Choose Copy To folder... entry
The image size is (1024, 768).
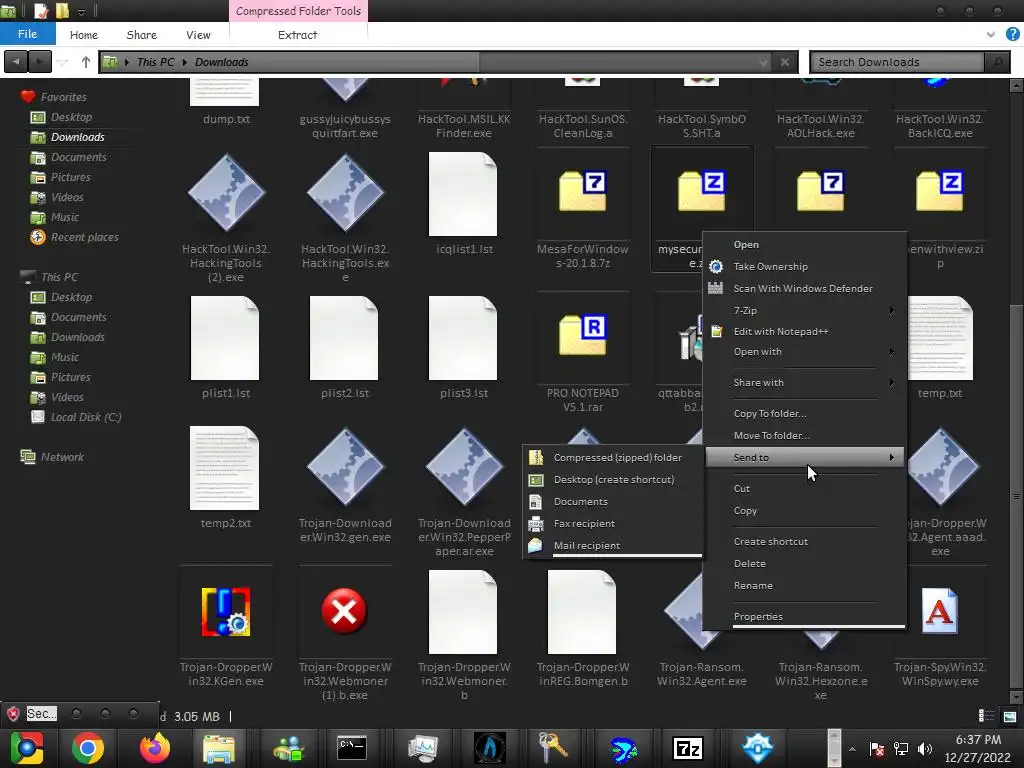pyautogui.click(x=806, y=413)
